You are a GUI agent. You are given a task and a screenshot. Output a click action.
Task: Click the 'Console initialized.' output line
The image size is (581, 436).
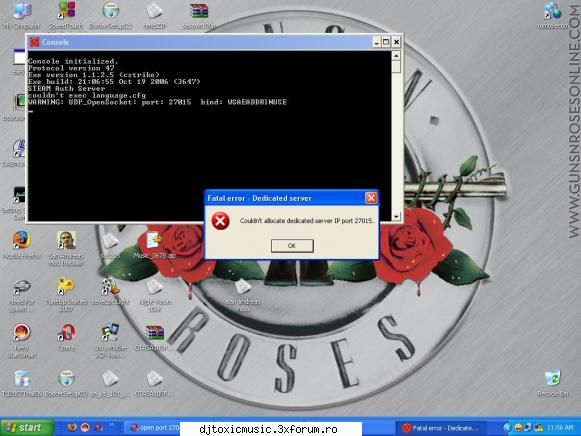pos(73,61)
